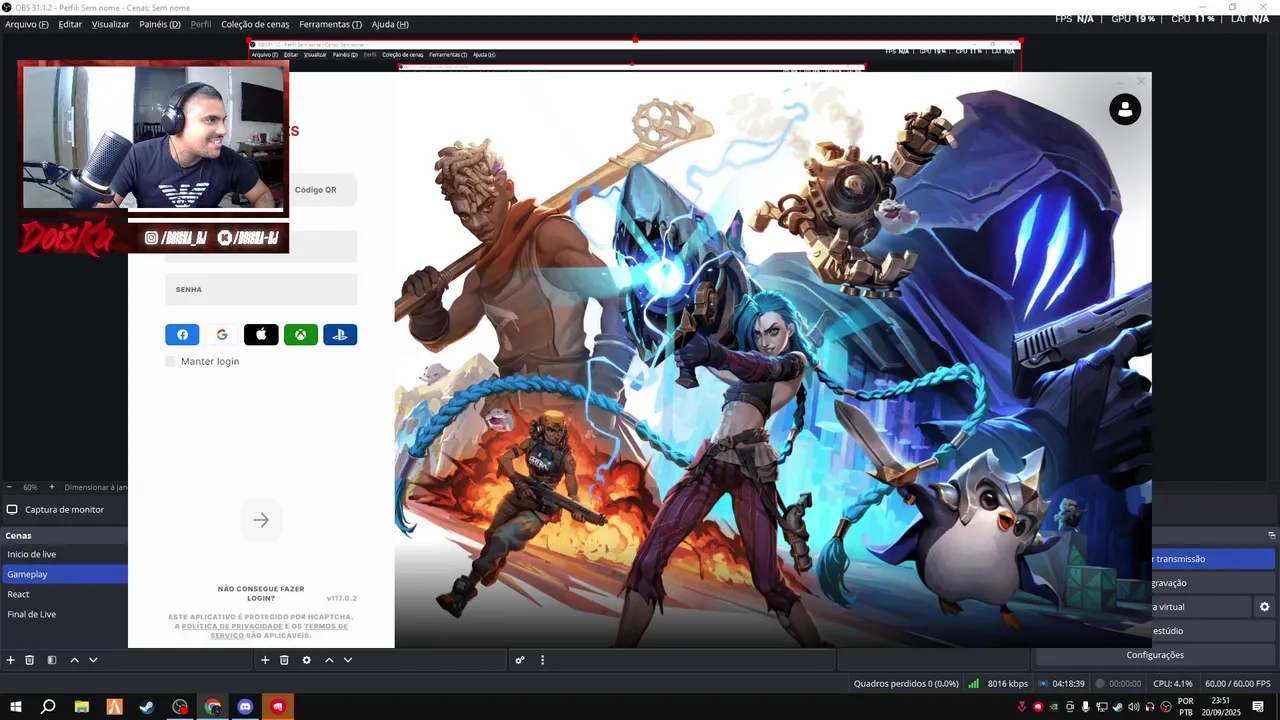Open the Visualizar menu

coord(110,24)
